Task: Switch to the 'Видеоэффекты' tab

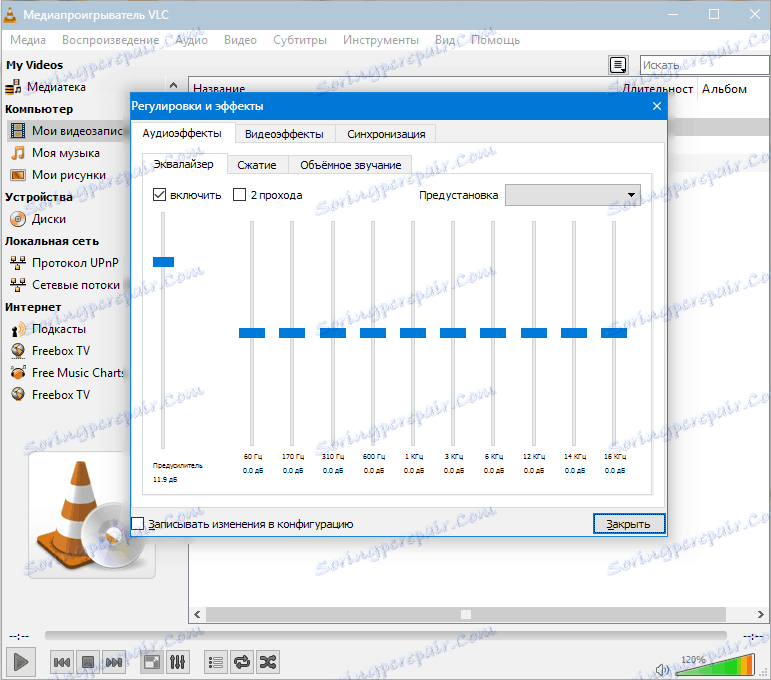Action: [284, 133]
